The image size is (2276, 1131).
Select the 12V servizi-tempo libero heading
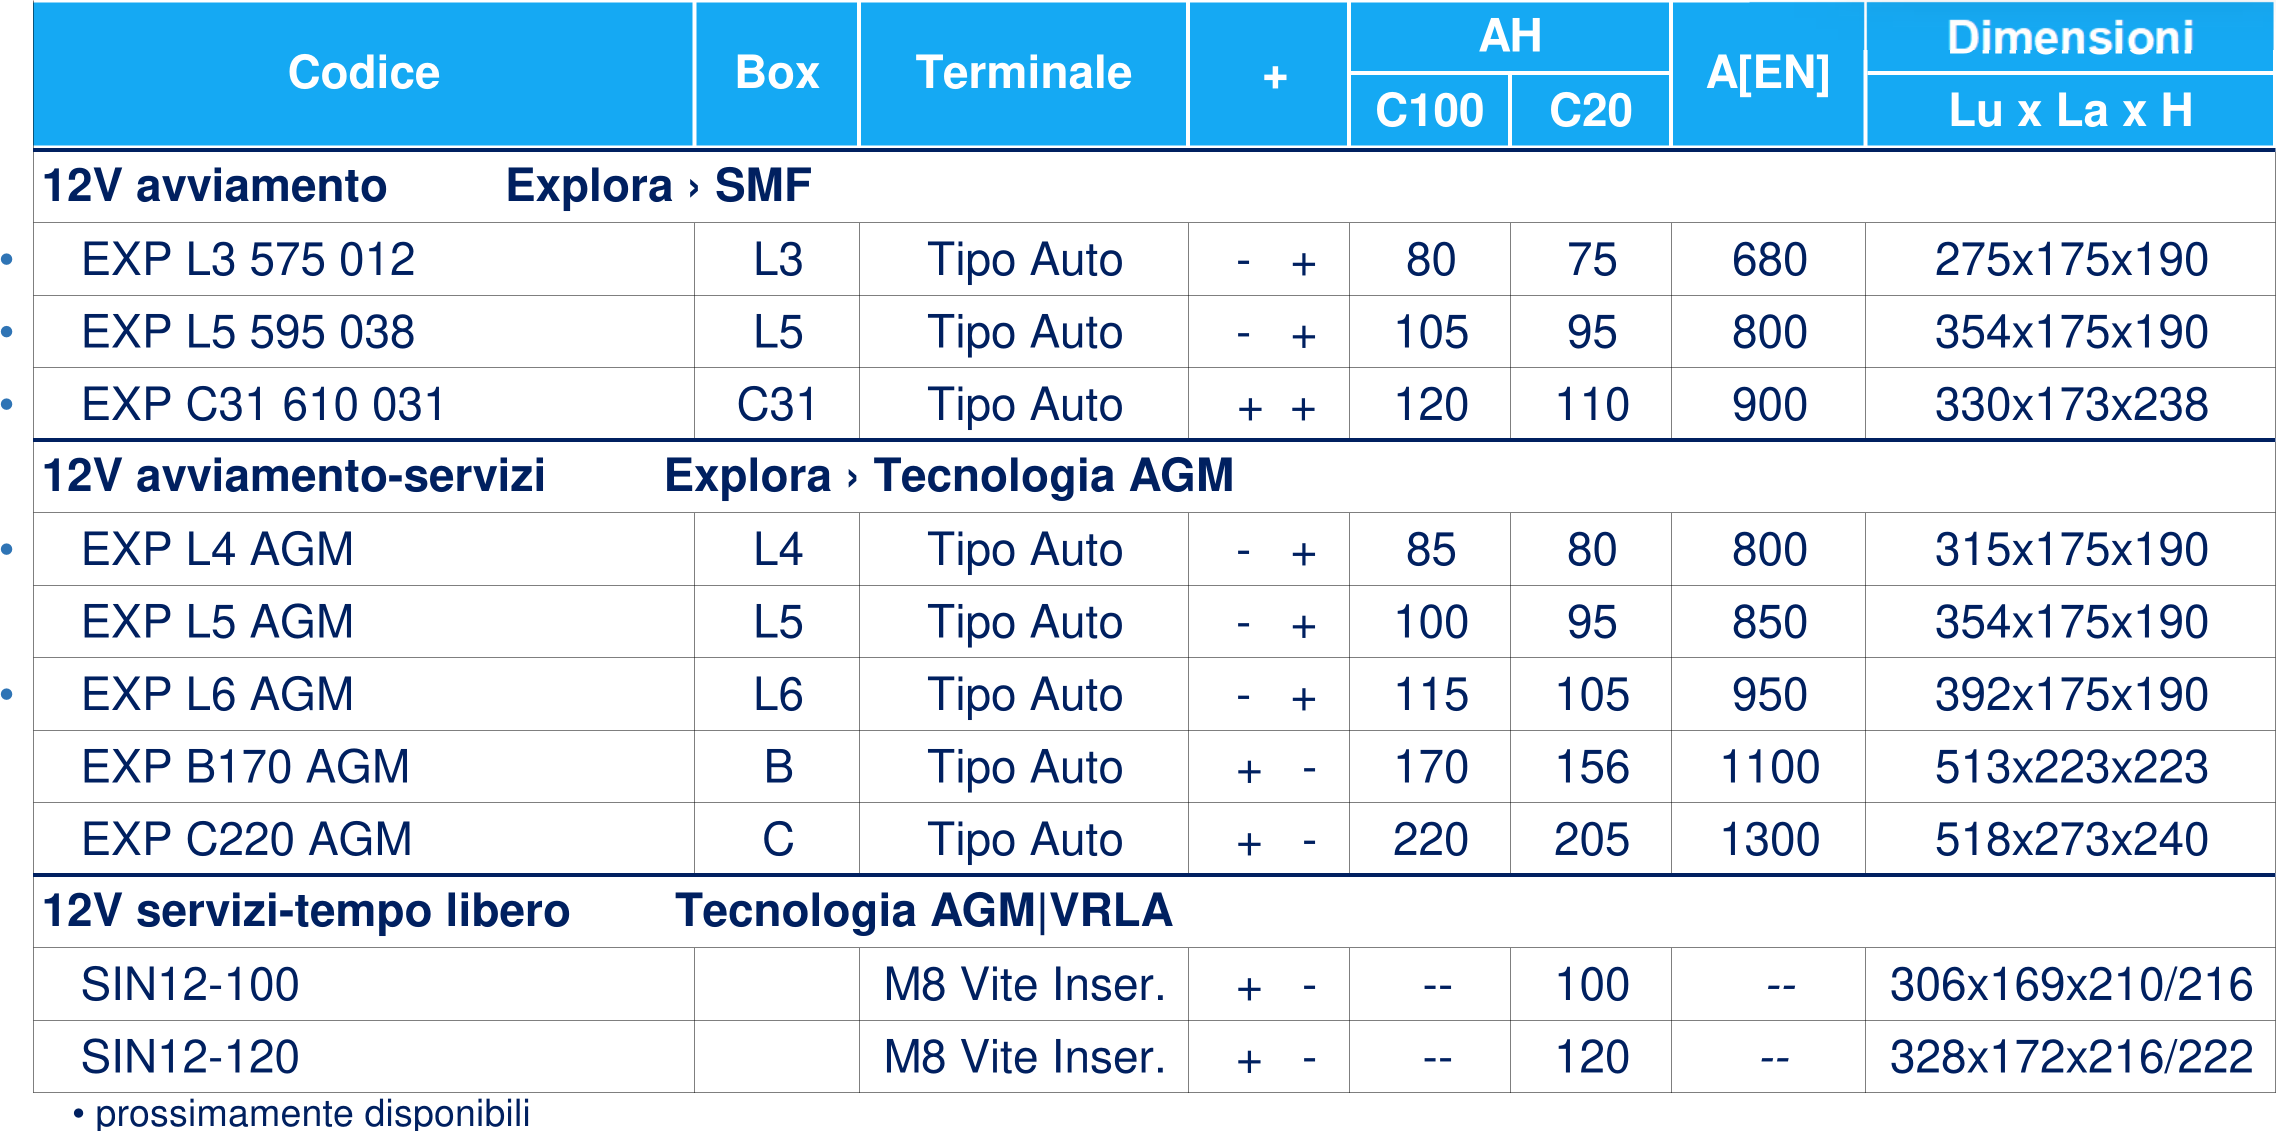[306, 911]
